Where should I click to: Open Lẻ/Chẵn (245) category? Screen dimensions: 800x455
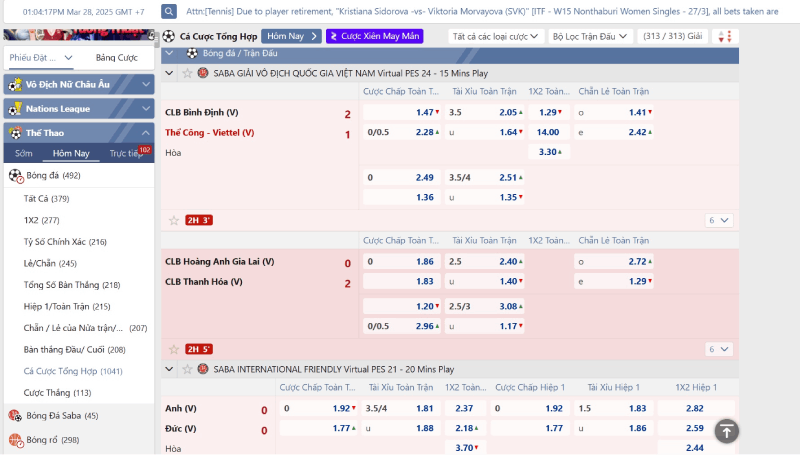[x=50, y=263]
